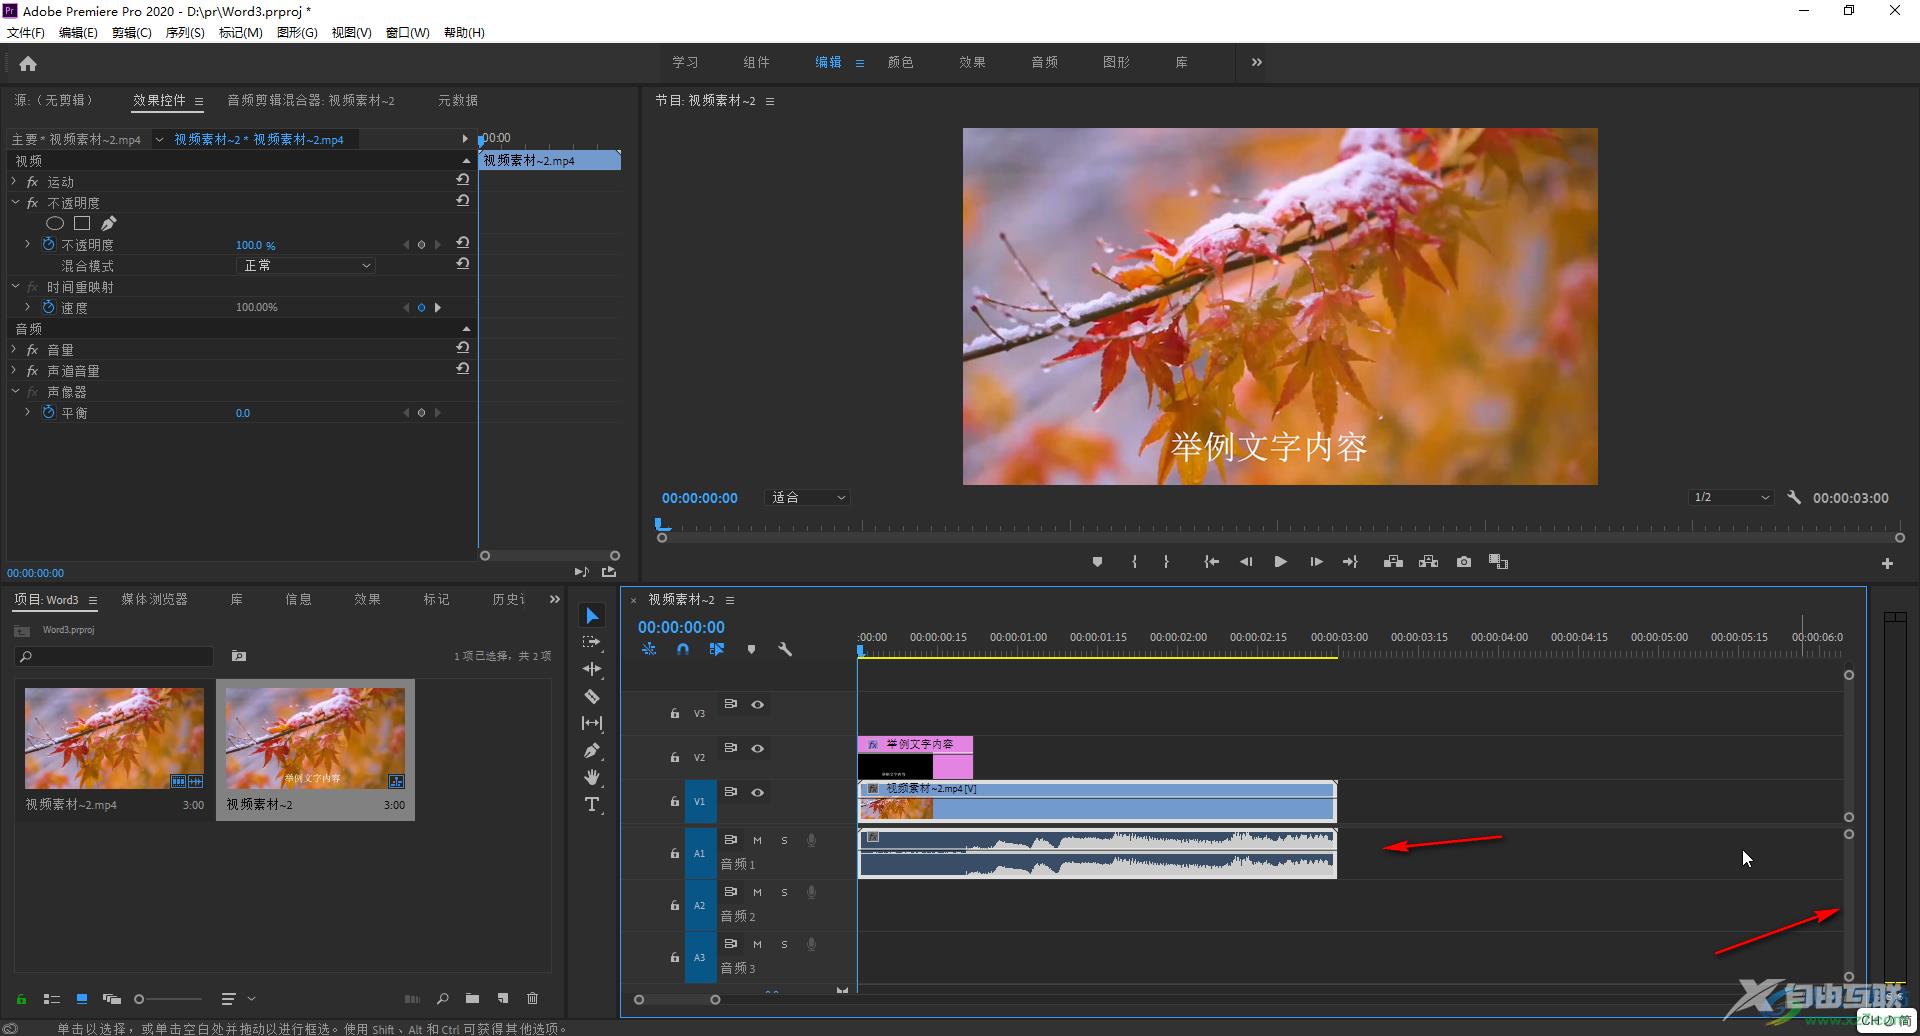
Task: Open the 元数据 panel tab
Action: [x=458, y=100]
